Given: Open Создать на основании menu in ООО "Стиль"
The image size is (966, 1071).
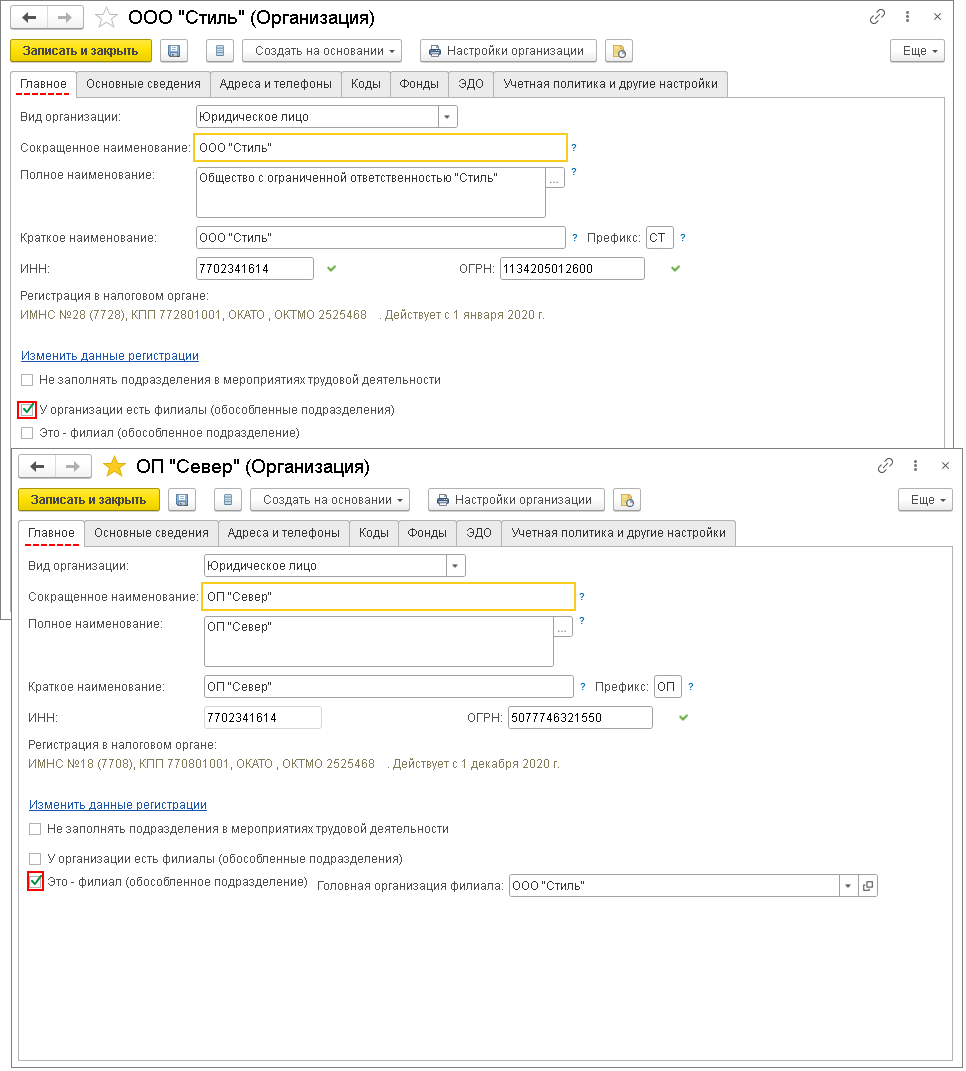Looking at the screenshot, I should pyautogui.click(x=322, y=51).
